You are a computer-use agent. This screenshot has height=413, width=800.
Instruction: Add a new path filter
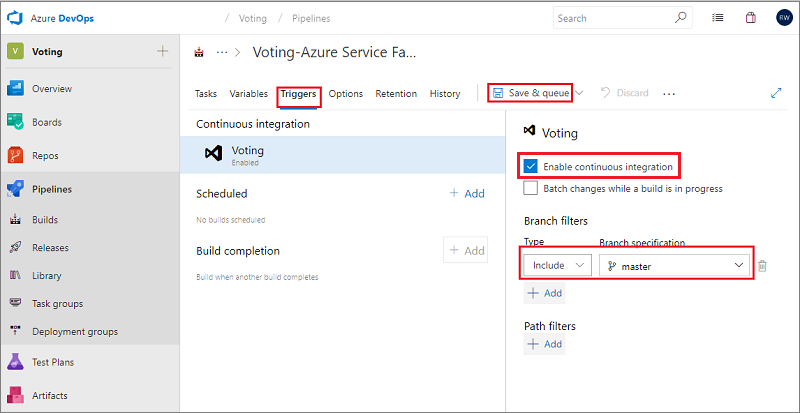point(544,344)
